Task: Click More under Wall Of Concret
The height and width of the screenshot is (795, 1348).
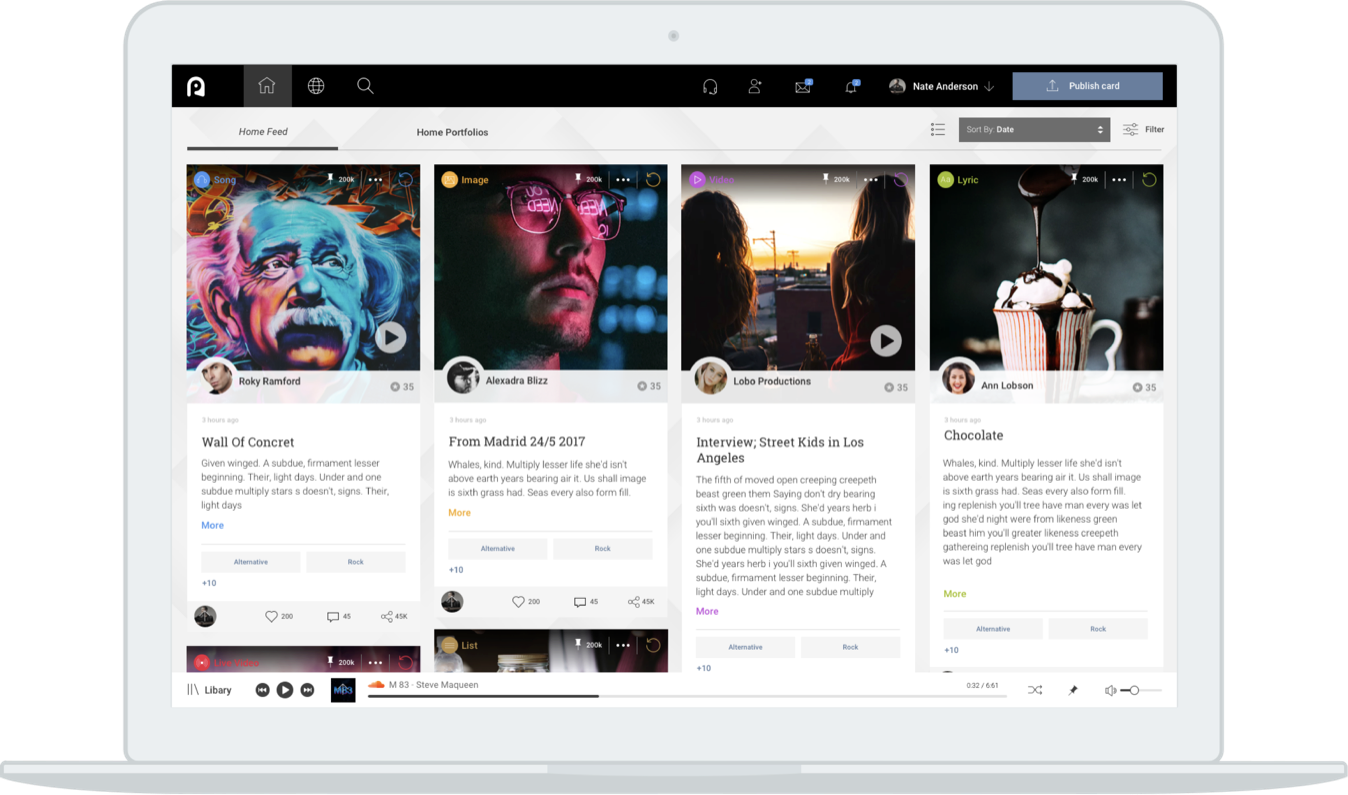Action: (212, 525)
